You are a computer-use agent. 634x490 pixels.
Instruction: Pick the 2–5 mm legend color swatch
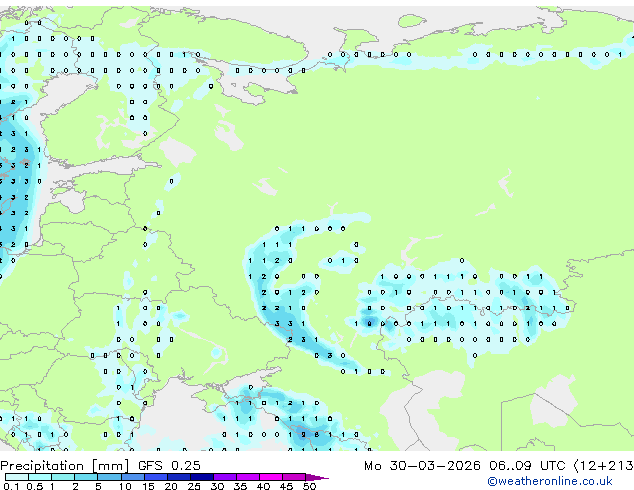(86, 477)
